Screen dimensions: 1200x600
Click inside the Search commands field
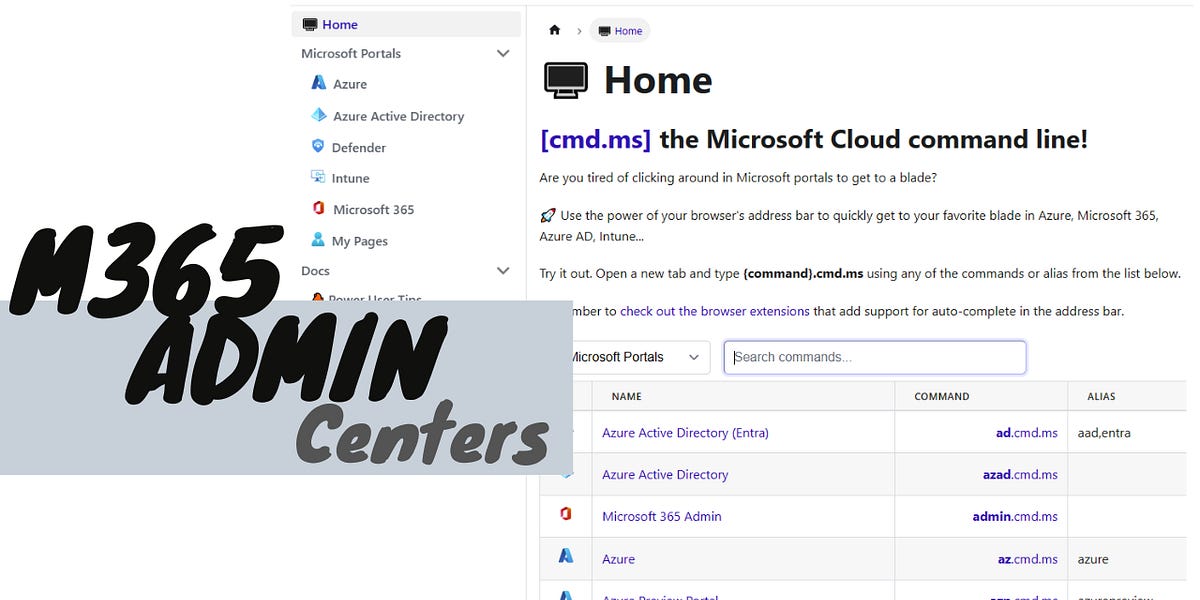874,357
